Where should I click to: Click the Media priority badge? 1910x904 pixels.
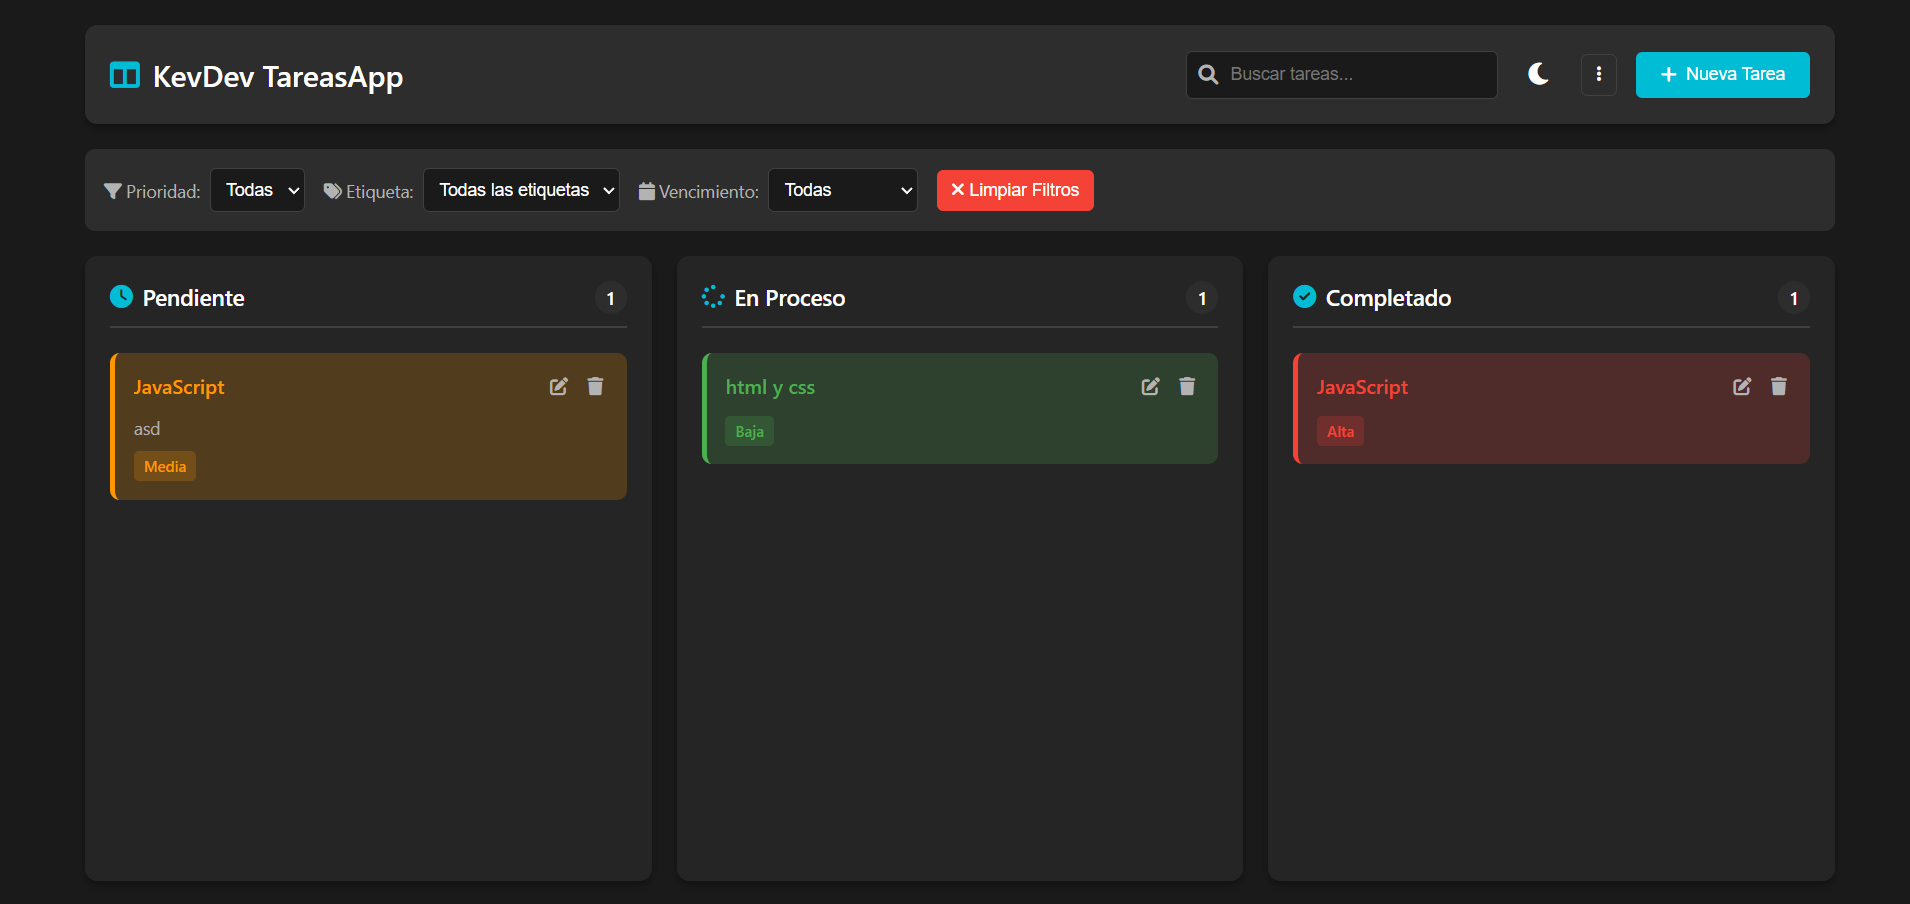165,467
